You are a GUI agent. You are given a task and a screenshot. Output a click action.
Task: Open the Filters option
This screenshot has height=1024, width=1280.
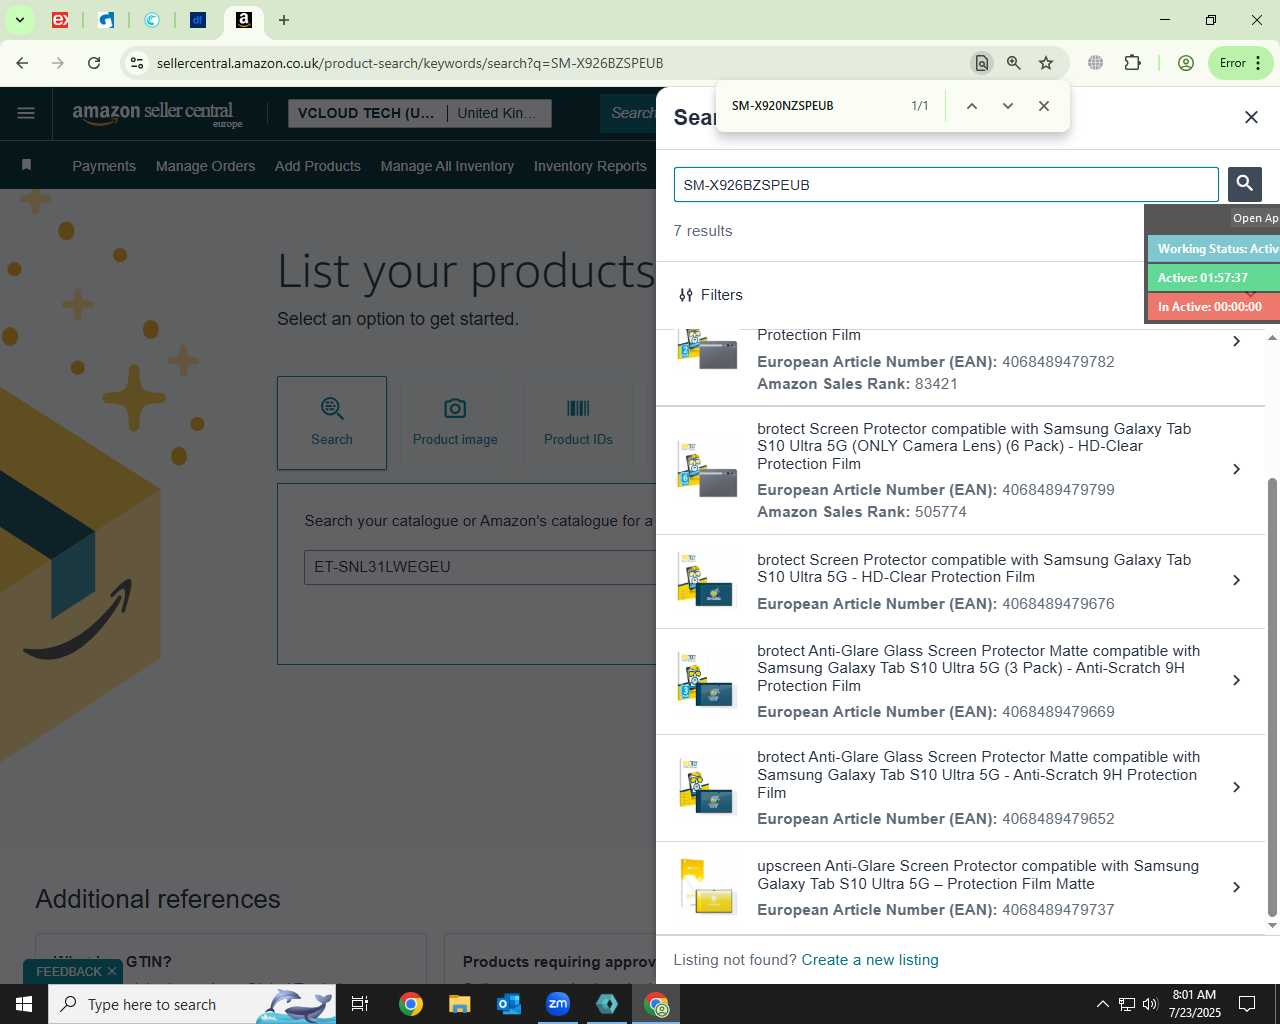[711, 295]
